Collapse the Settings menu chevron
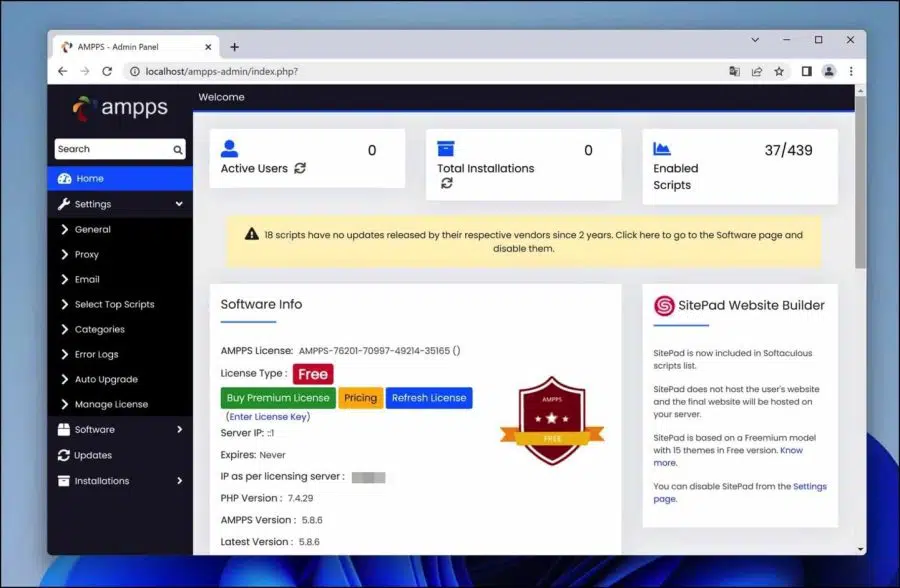The height and width of the screenshot is (588, 900). coord(179,204)
